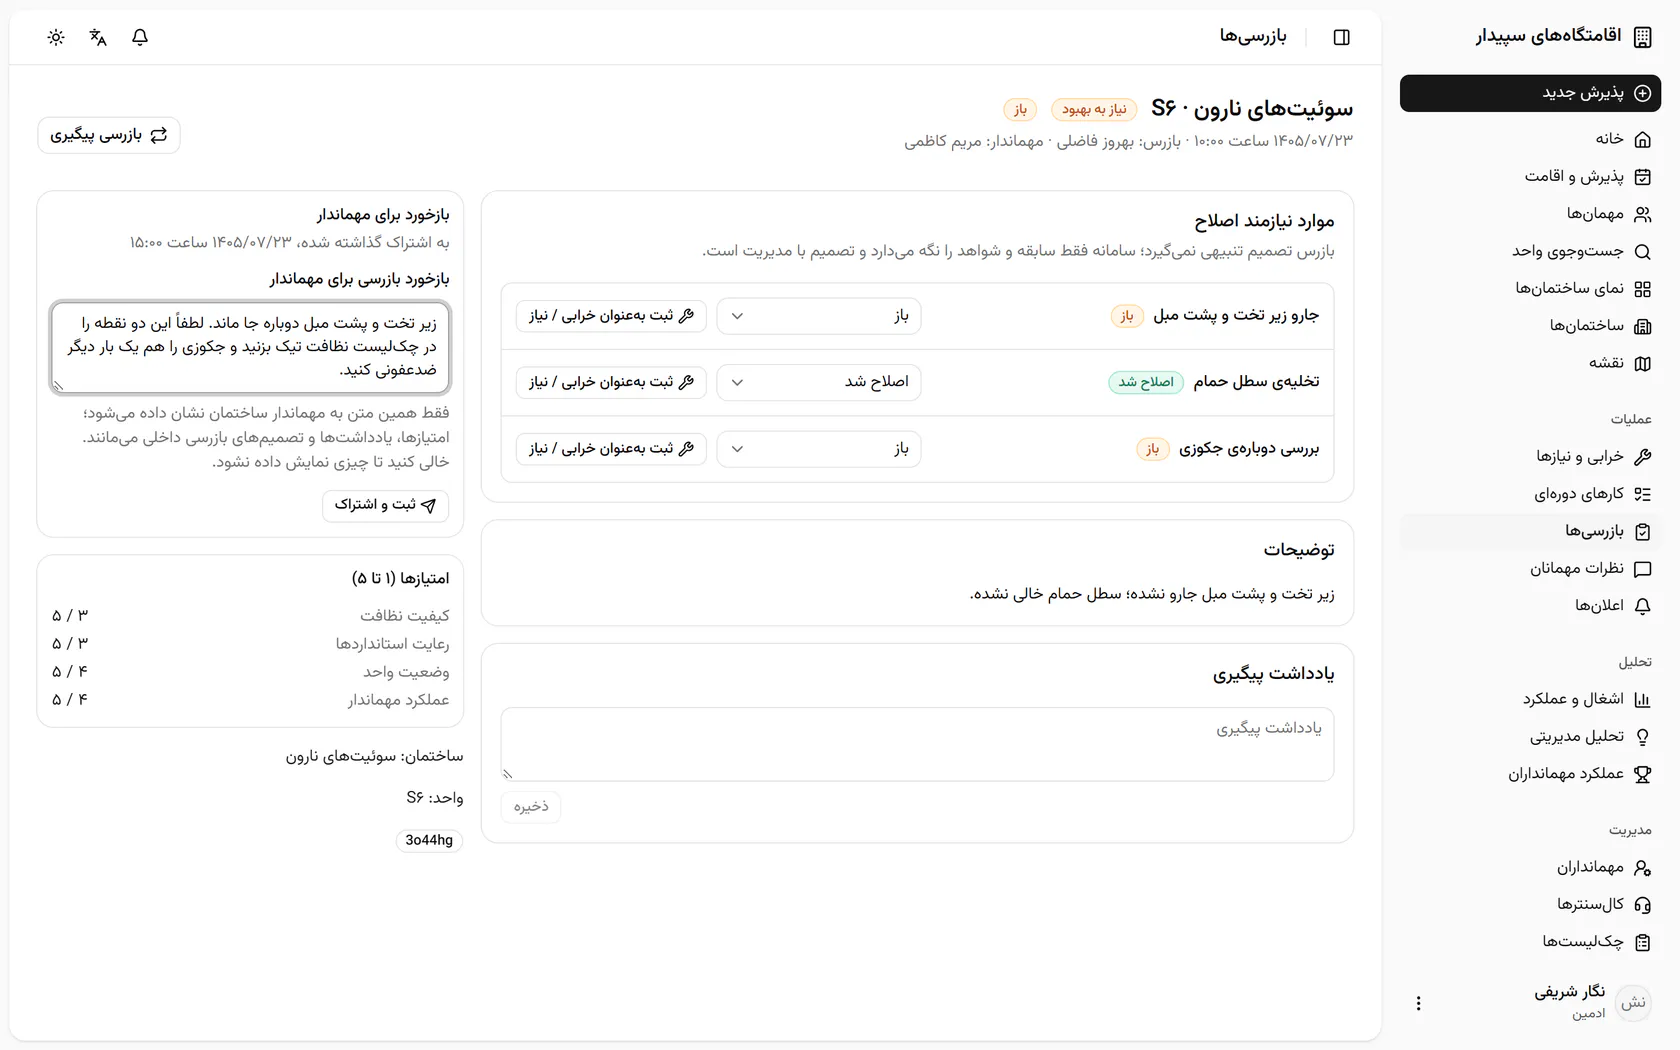Viewport: 1680px width, 1050px height.
Task: Click the trophy icon beside عملکرد مهمانداران
Action: coord(1642,774)
